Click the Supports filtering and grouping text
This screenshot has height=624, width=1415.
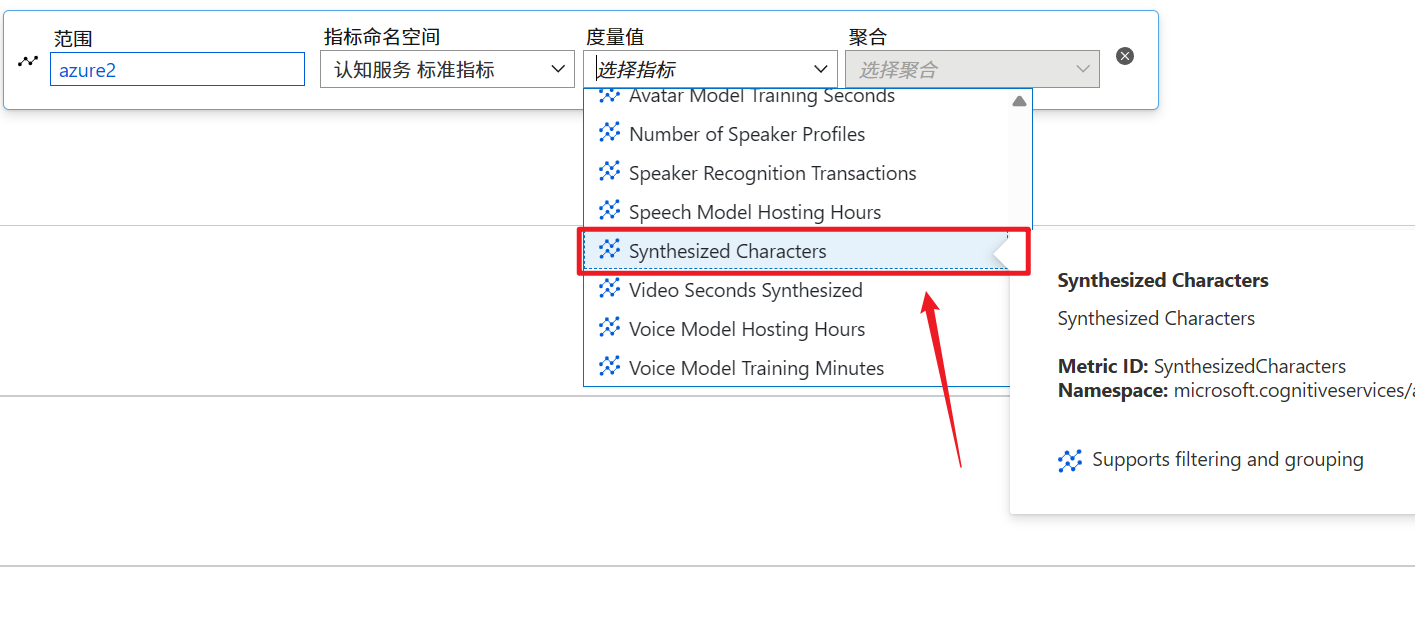pyautogui.click(x=1227, y=460)
